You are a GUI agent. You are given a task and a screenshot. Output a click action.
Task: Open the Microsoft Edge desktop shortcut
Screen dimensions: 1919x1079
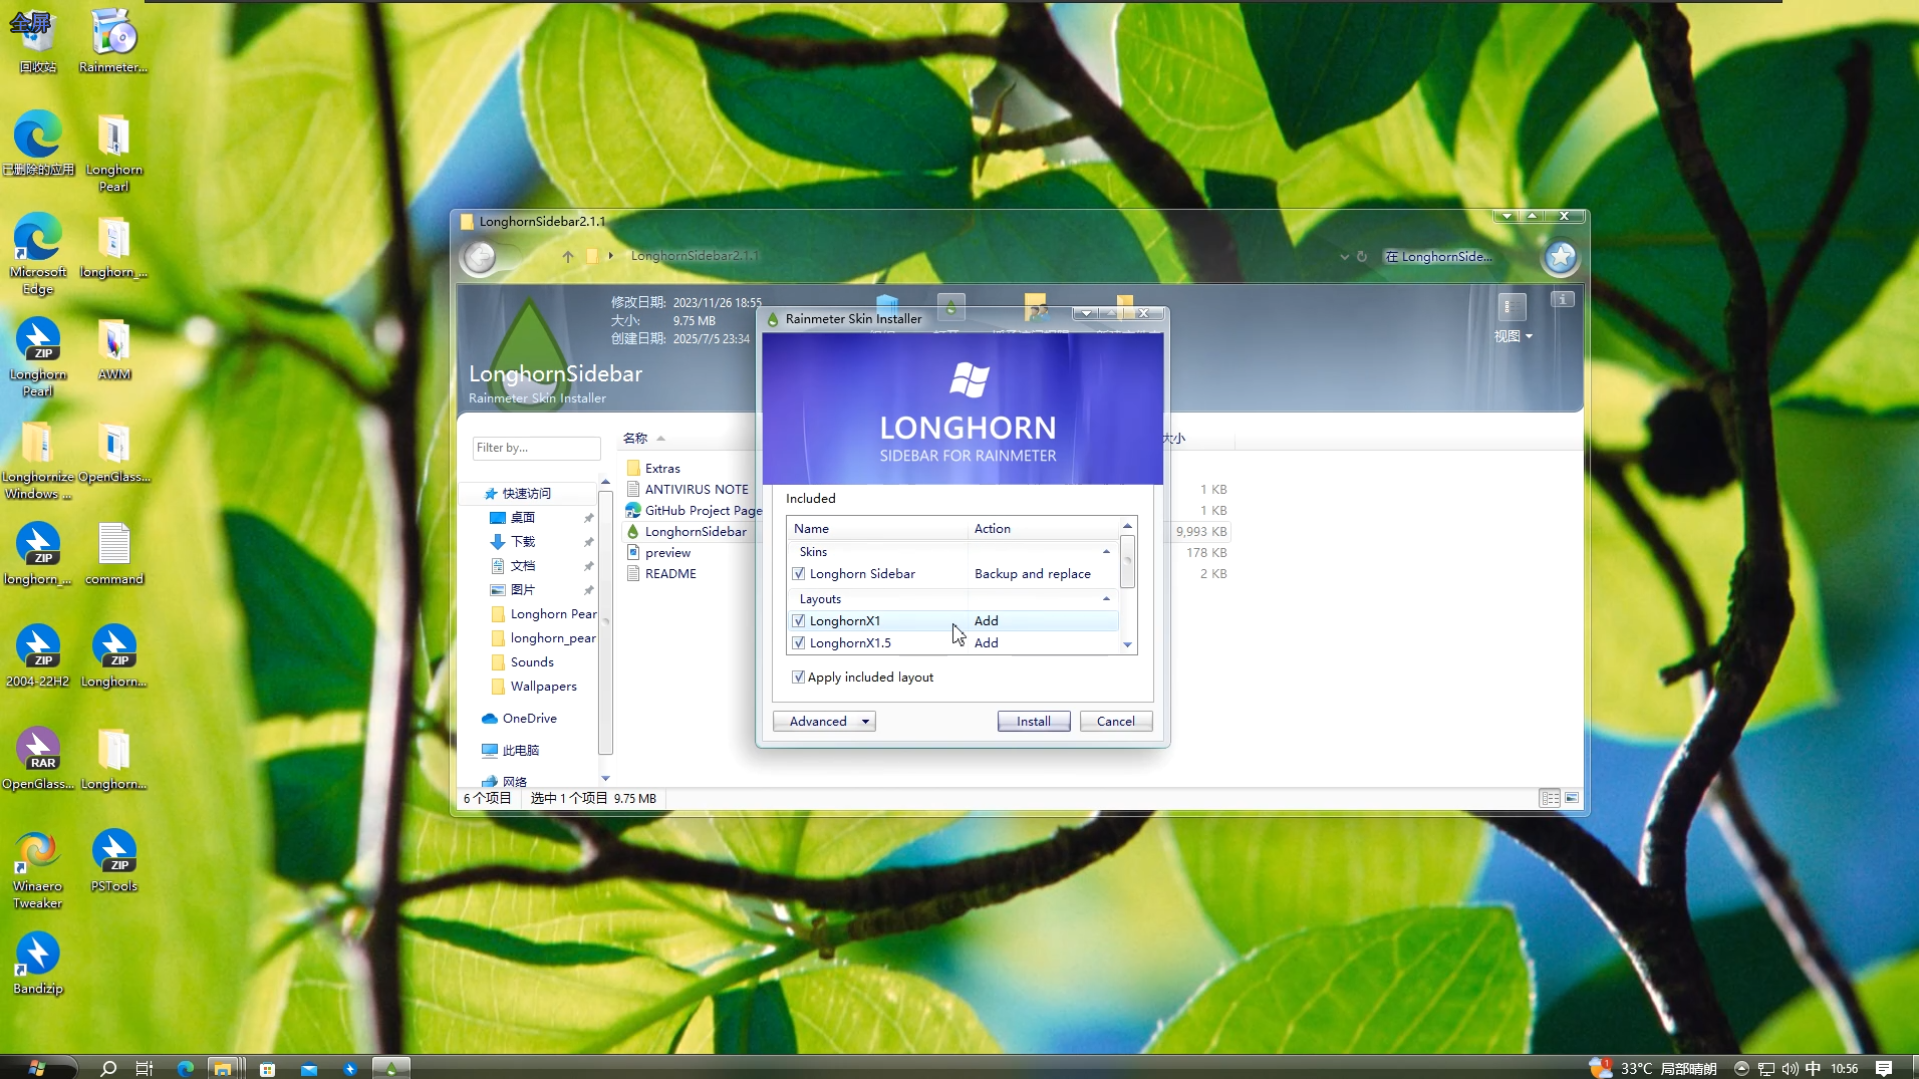point(37,254)
